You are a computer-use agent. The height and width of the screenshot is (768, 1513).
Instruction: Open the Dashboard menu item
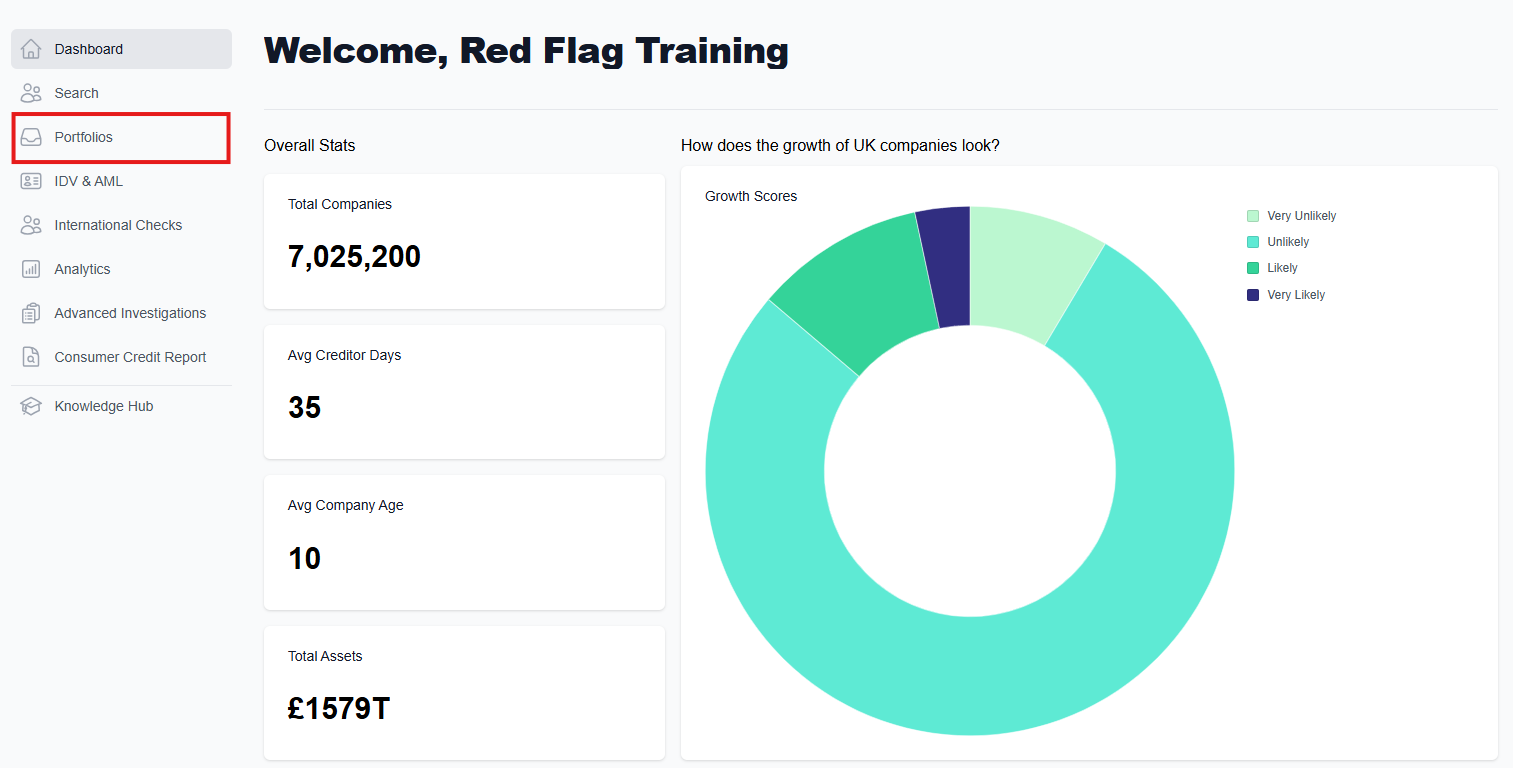(x=121, y=49)
